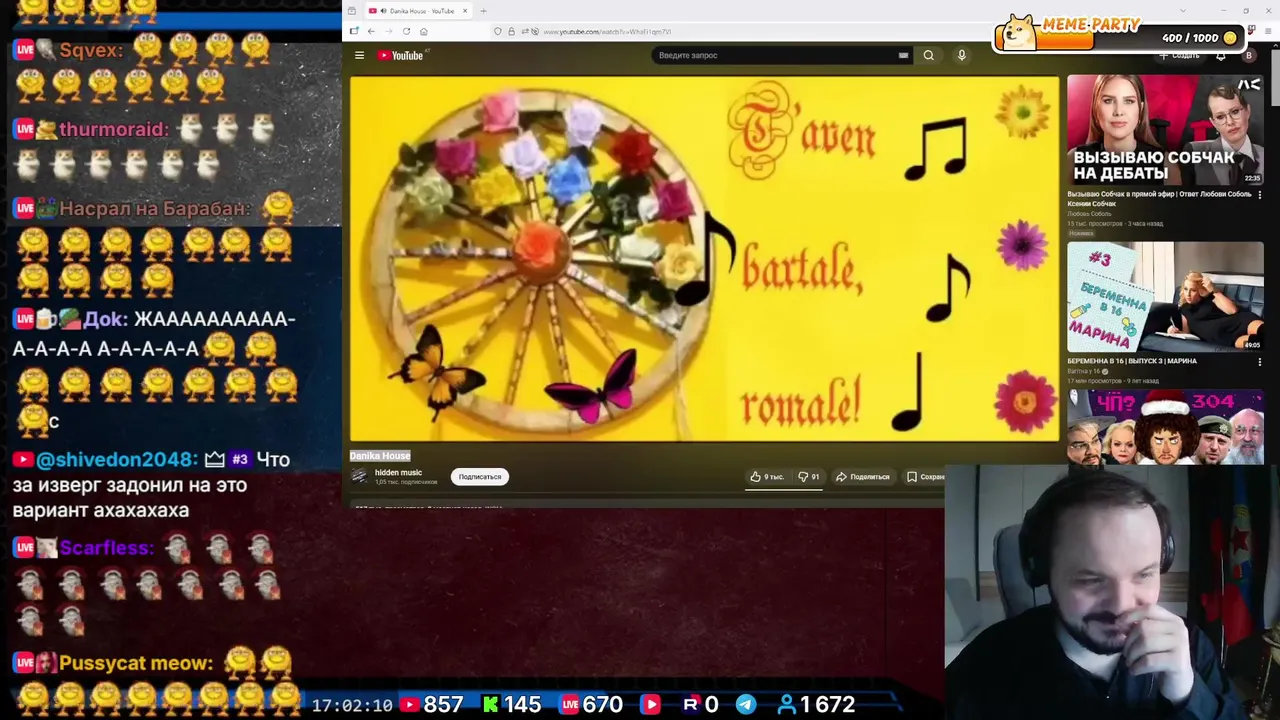Viewport: 1280px width, 720px height.
Task: Click the webcam overlay of the streamer
Action: coord(1112,592)
